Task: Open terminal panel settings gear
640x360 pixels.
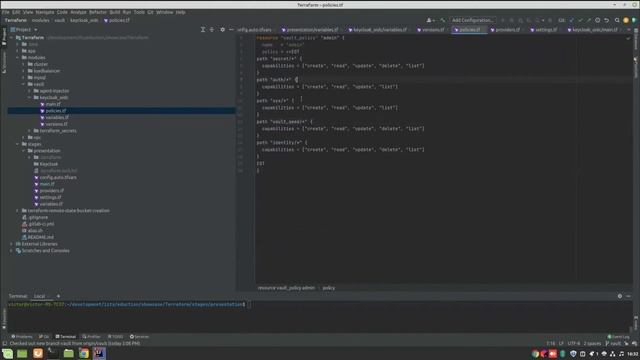Action: tap(620, 296)
